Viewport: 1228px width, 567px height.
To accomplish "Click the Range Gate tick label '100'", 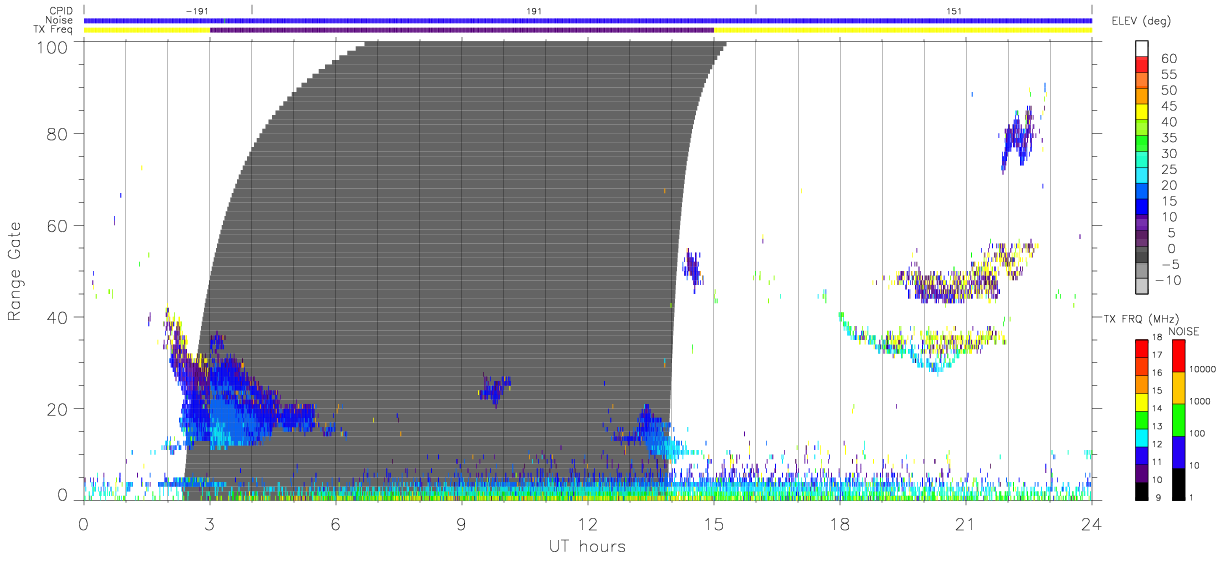I will click(x=53, y=46).
